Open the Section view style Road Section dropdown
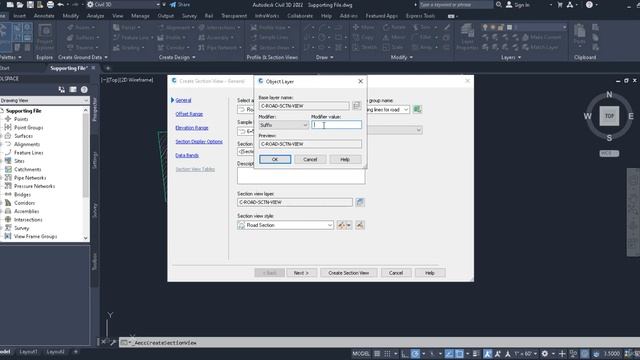The width and height of the screenshot is (640, 360). pos(285,225)
